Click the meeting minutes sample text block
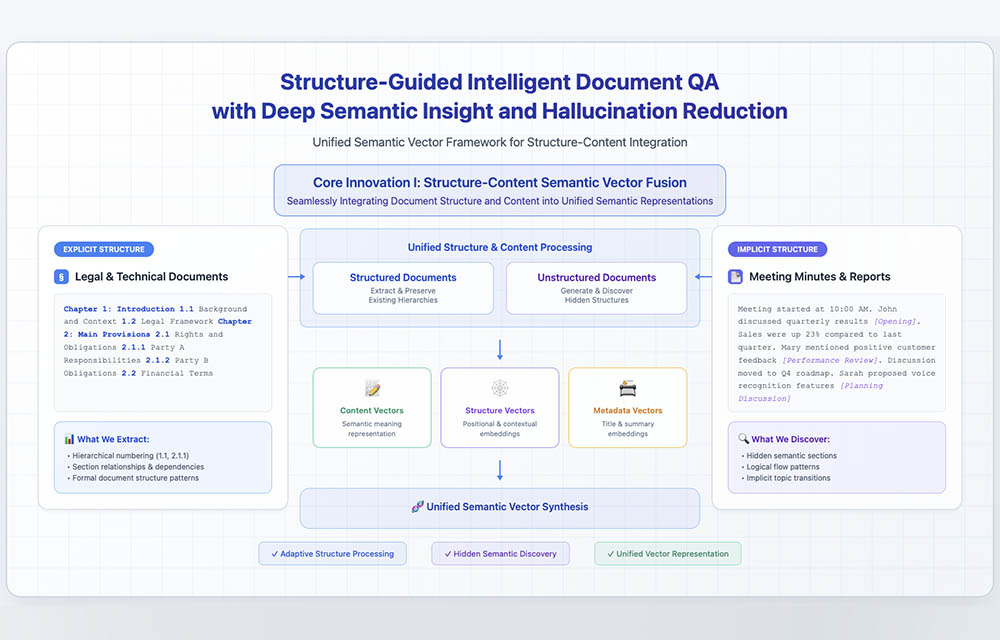 coord(836,354)
